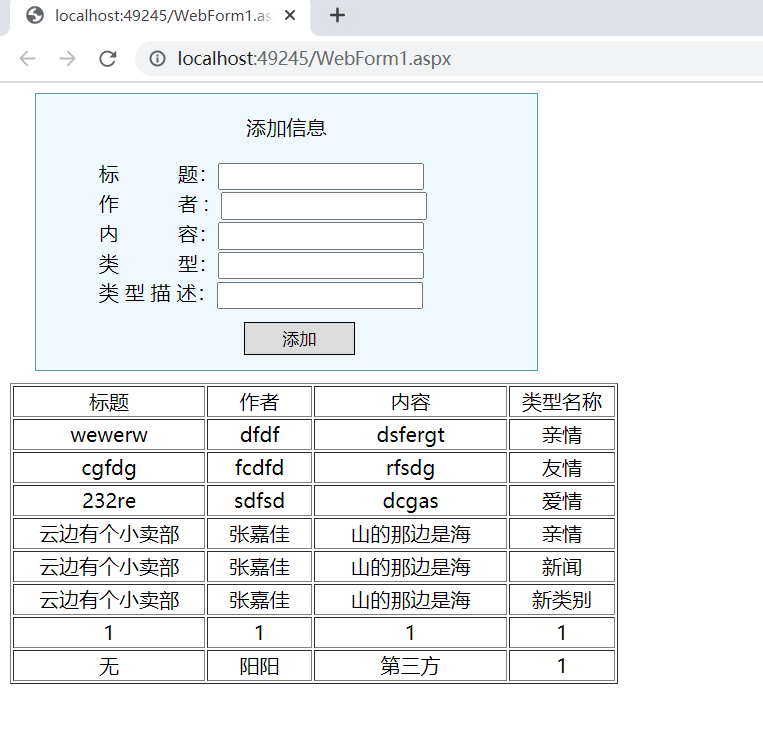
Task: Click the 内容 column header
Action: [x=411, y=402]
